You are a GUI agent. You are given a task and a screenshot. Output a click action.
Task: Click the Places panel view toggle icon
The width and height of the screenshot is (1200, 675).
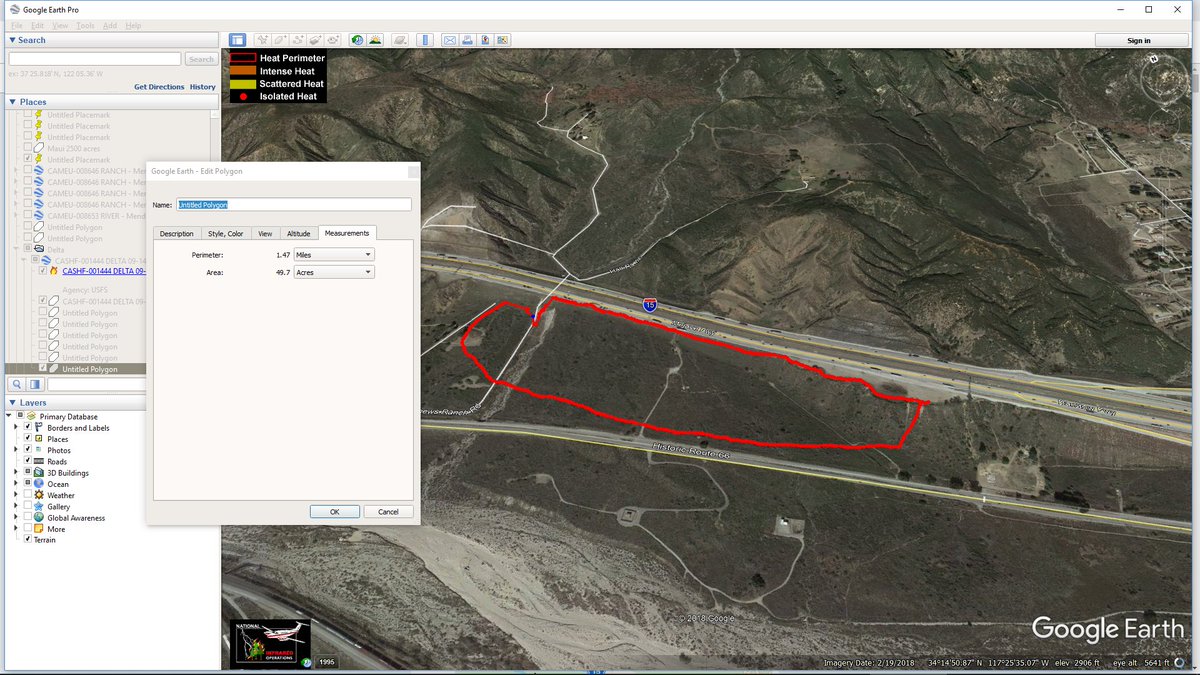35,384
